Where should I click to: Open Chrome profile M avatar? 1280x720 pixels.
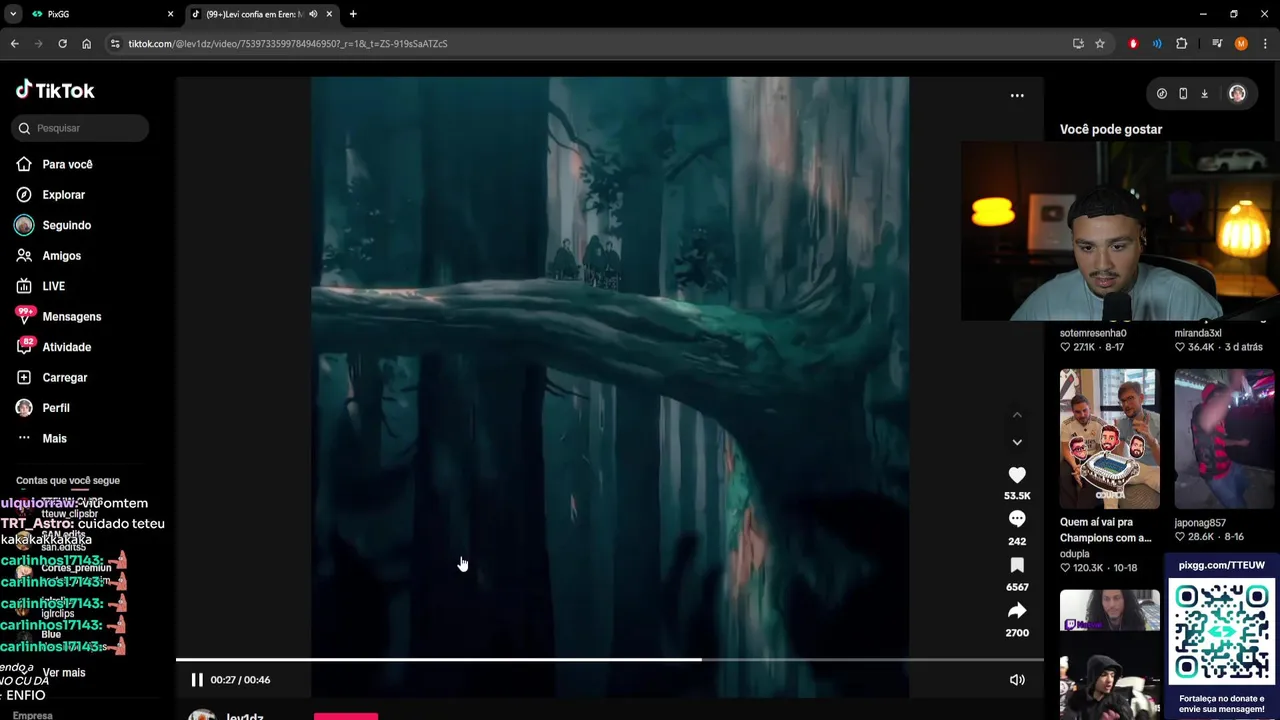pyautogui.click(x=1241, y=44)
